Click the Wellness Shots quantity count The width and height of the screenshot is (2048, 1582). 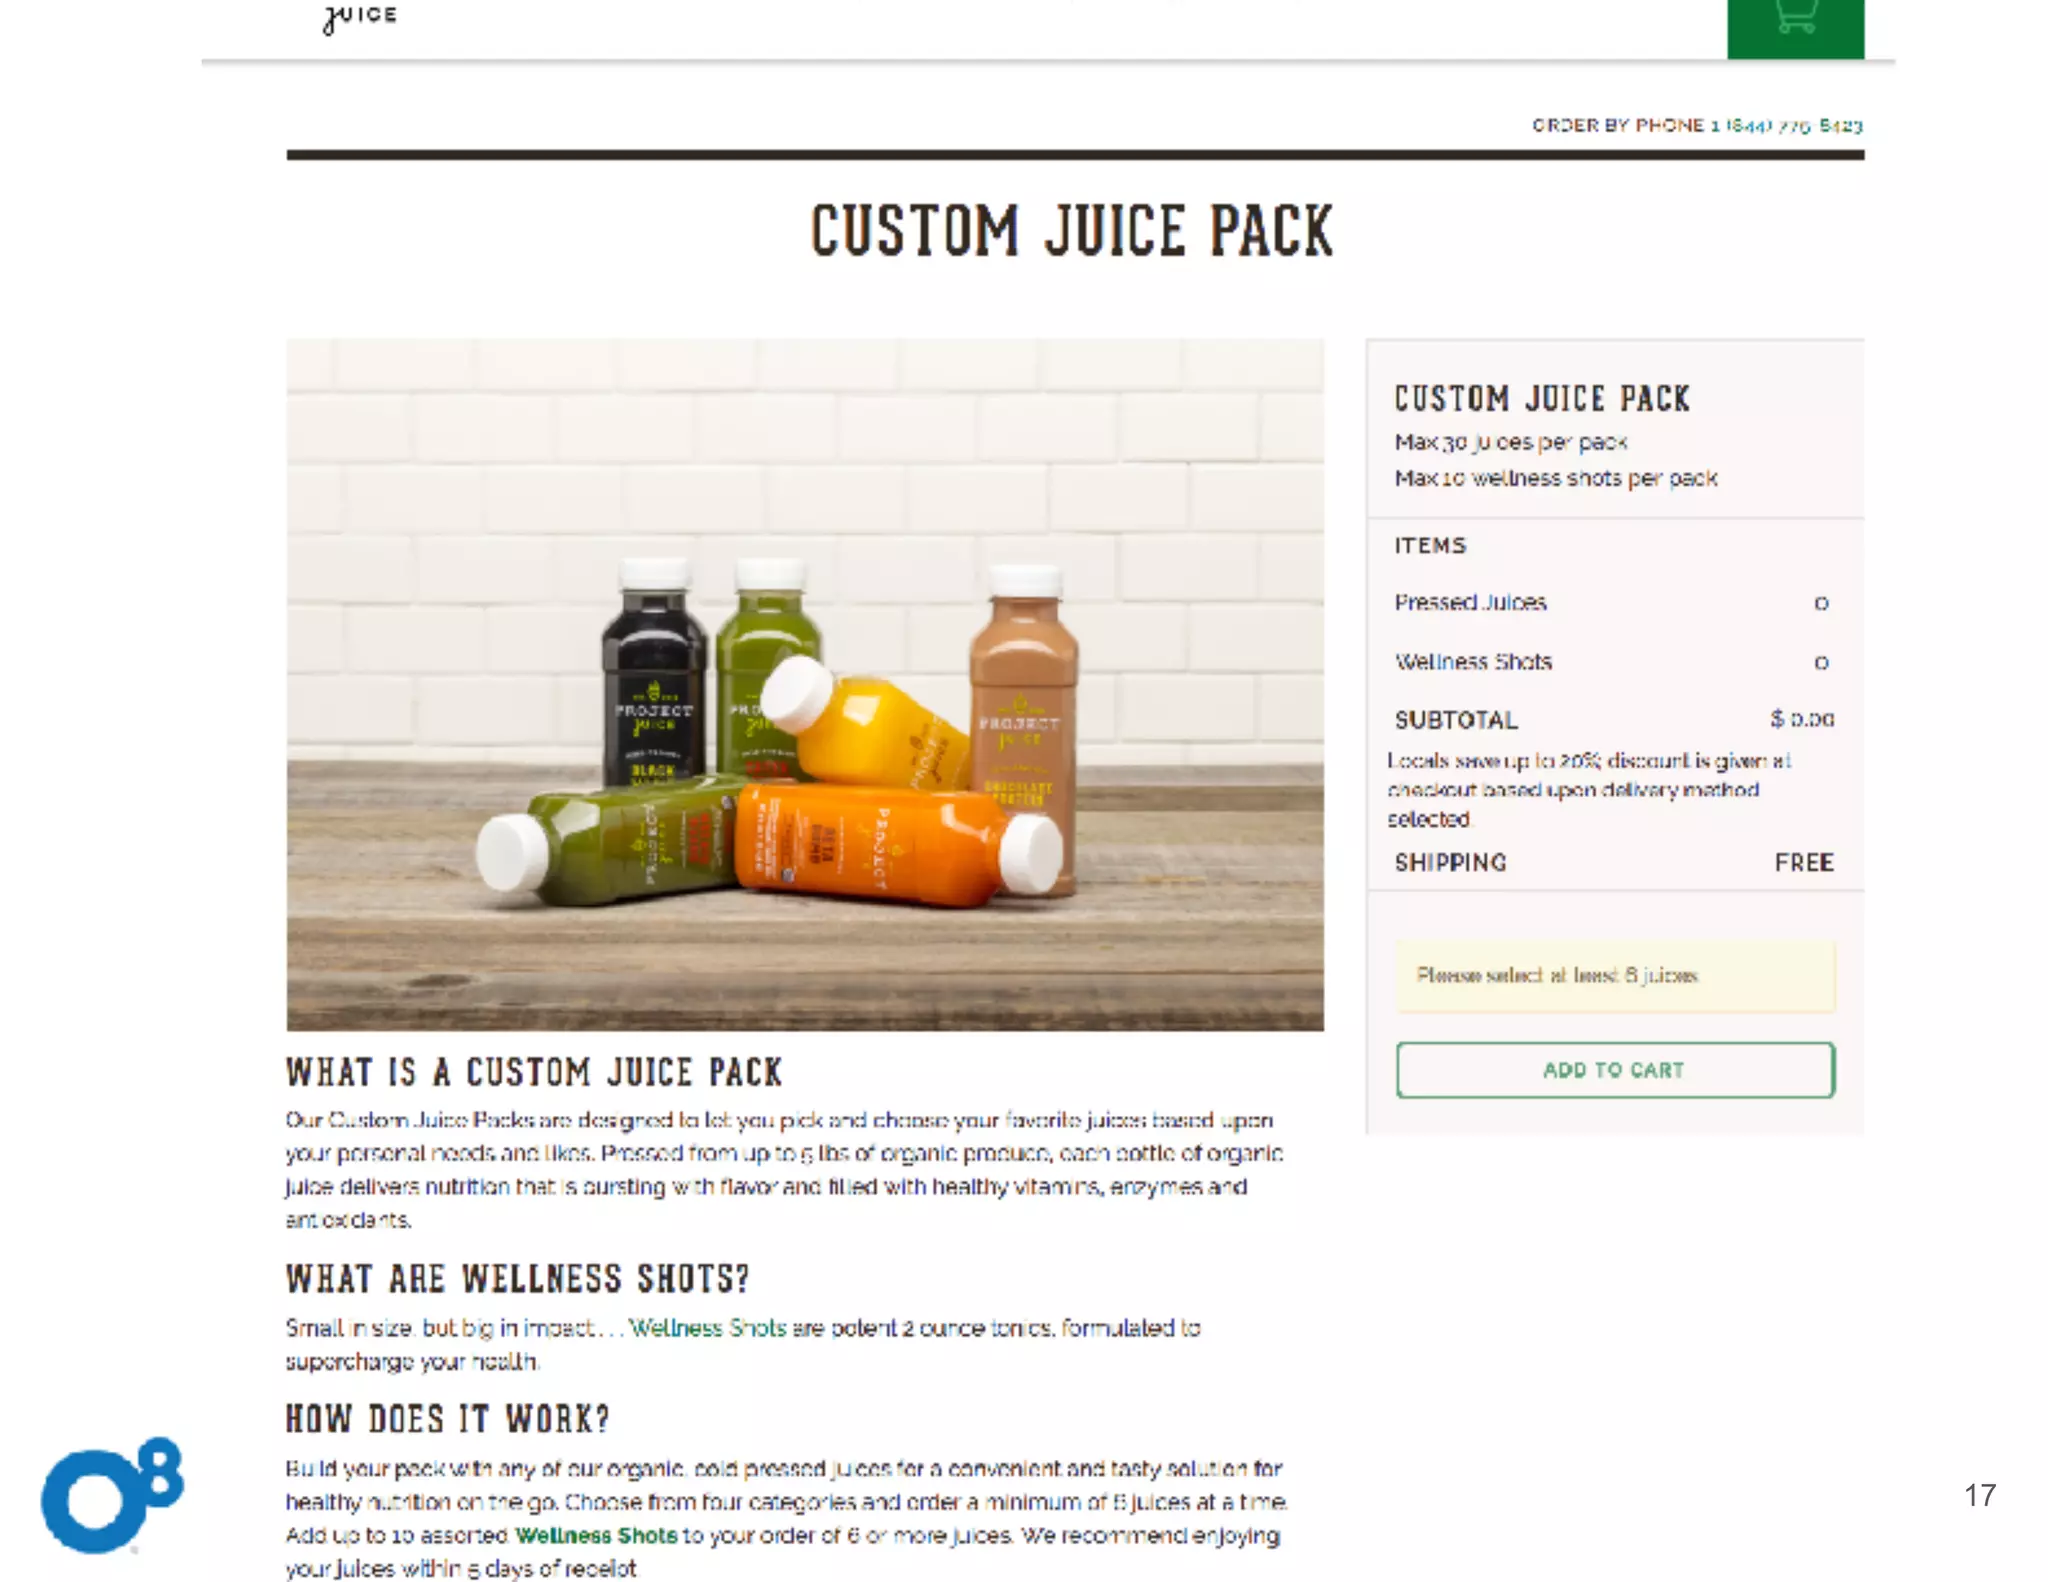[1821, 662]
